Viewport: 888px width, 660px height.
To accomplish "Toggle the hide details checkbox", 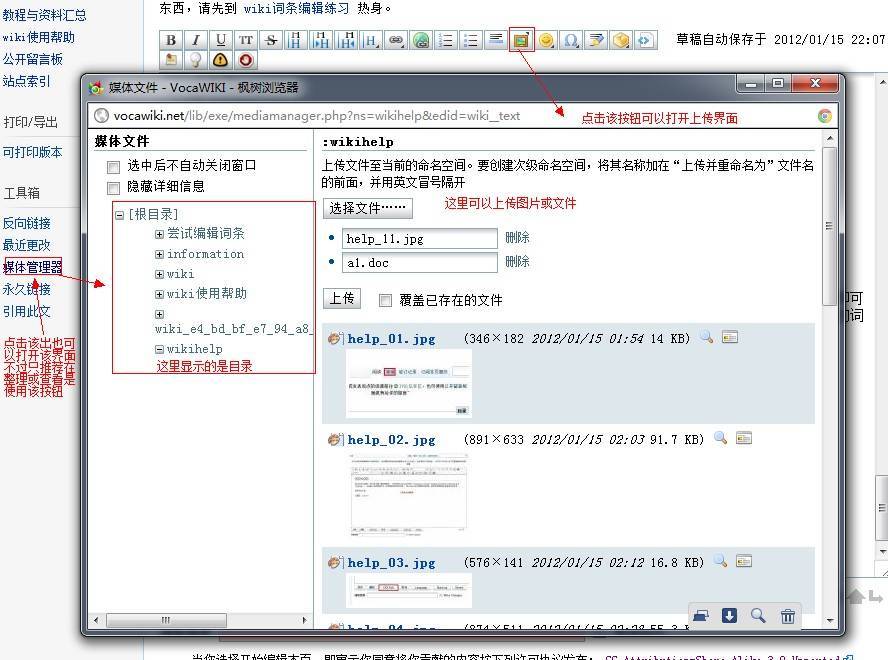I will tap(113, 188).
